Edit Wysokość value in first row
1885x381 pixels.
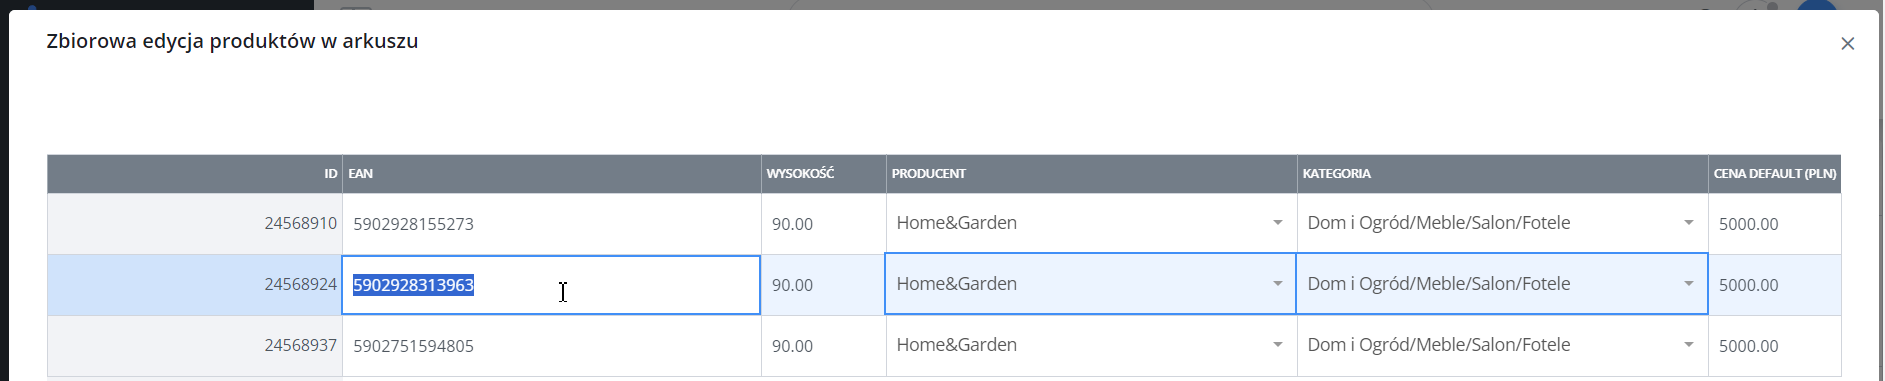[x=823, y=224]
